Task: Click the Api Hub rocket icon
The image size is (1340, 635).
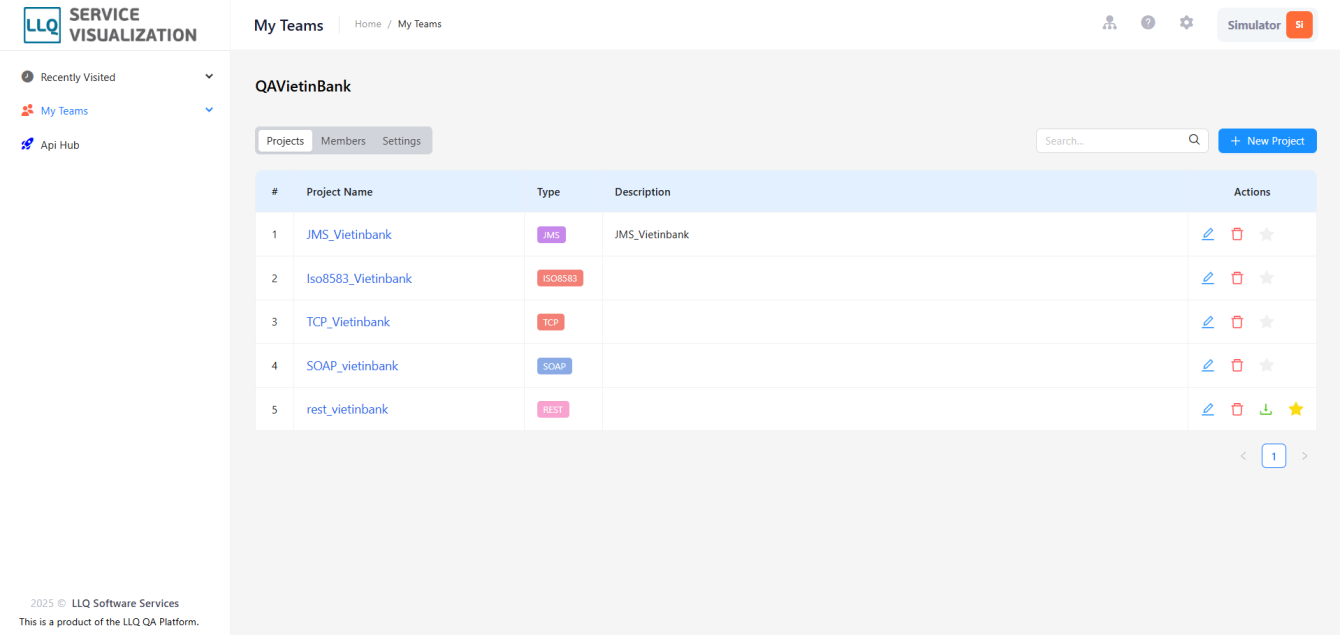Action: (x=27, y=145)
